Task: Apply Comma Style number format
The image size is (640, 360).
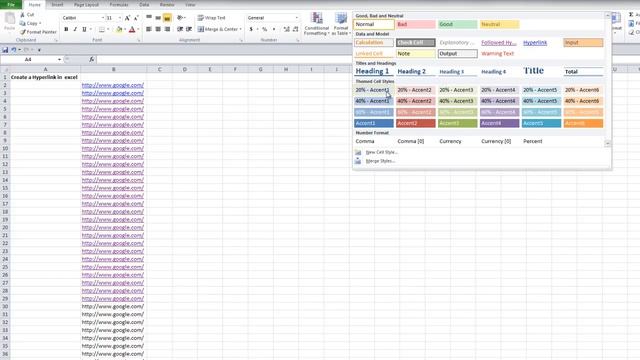Action: pyautogui.click(x=273, y=29)
